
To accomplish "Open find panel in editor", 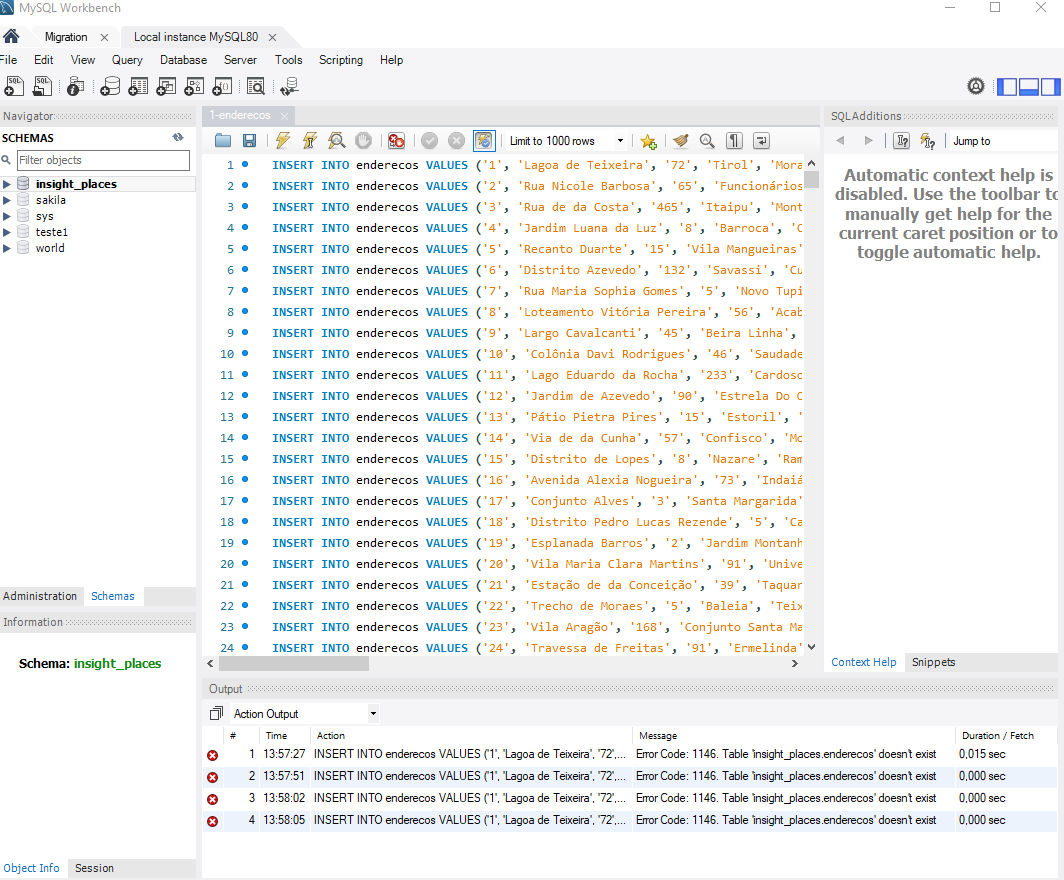I will point(707,140).
